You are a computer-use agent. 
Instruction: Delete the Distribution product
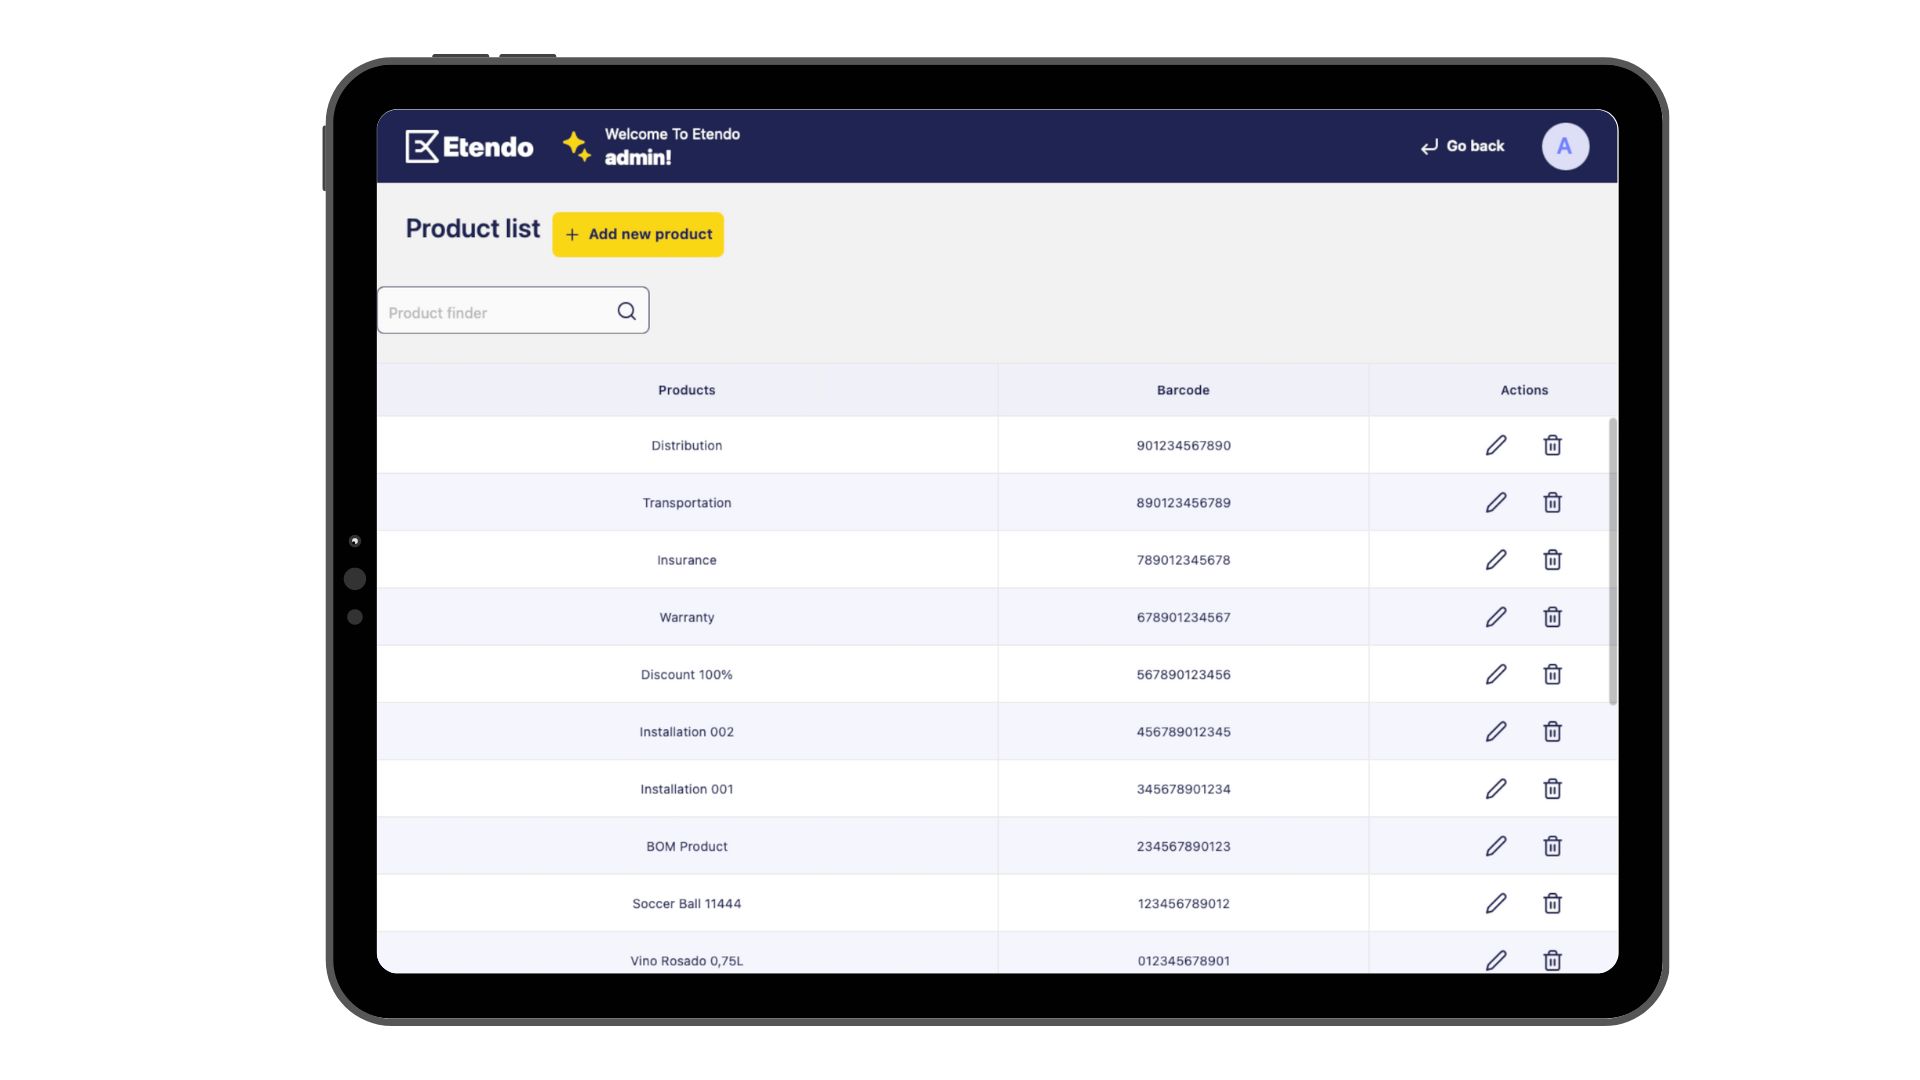point(1552,445)
